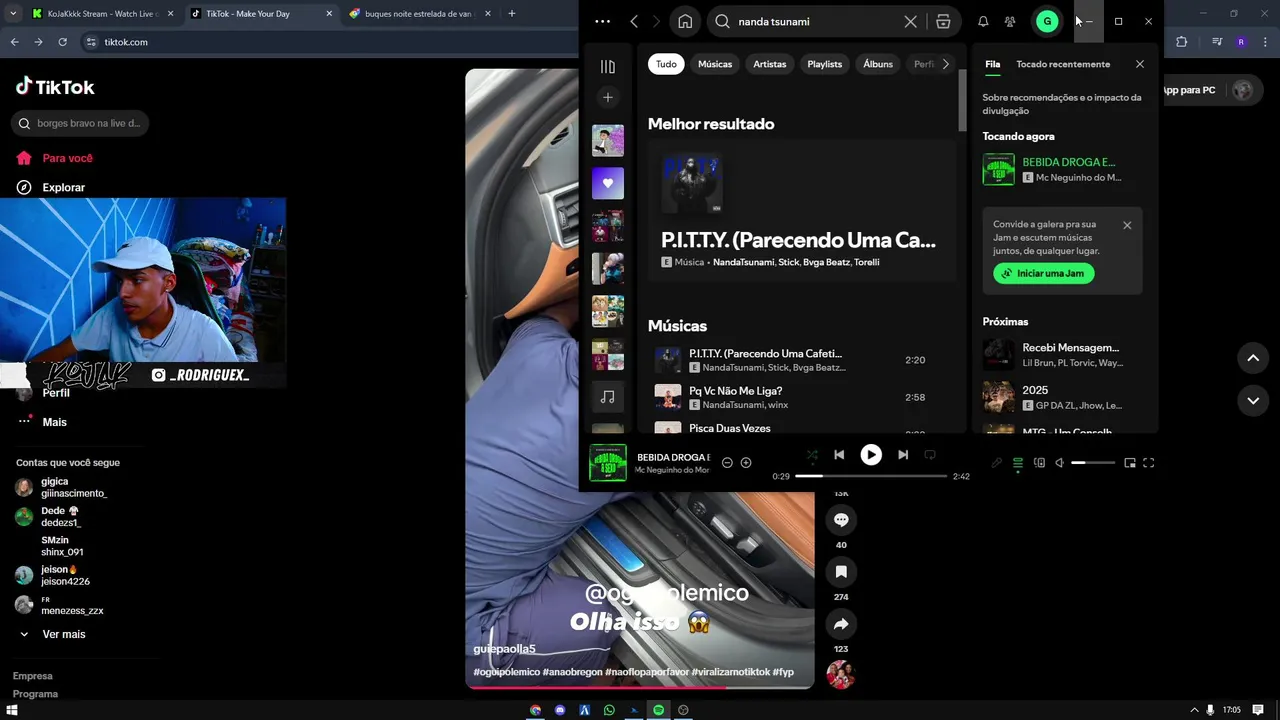Open Spotify miniplayer
This screenshot has width=1280, height=720.
pyautogui.click(x=1130, y=463)
